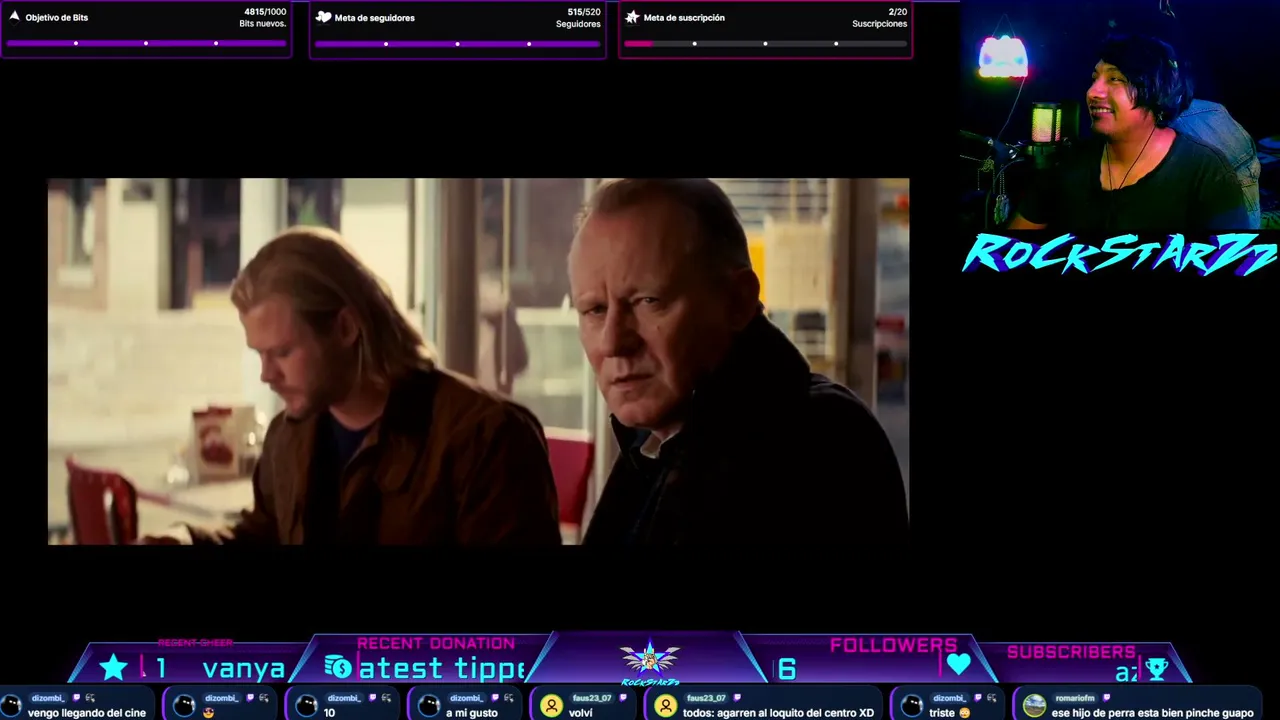The image size is (1280, 720).
Task: Click the faus23_07 avatar beside 'volví'
Action: point(551,706)
